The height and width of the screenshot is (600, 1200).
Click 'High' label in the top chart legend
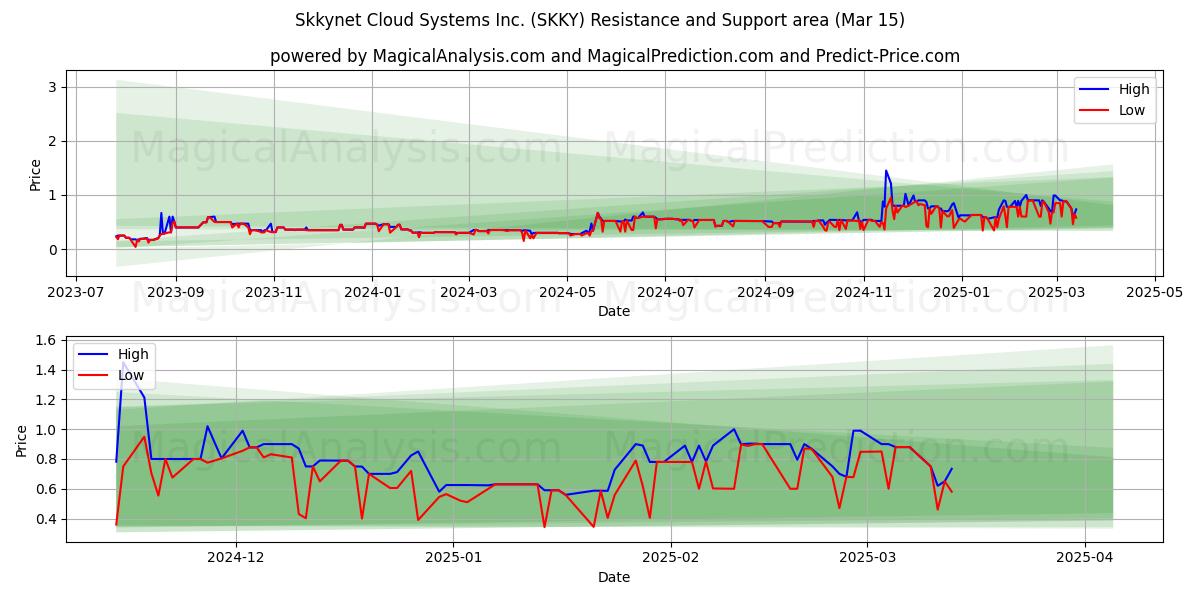[1134, 89]
